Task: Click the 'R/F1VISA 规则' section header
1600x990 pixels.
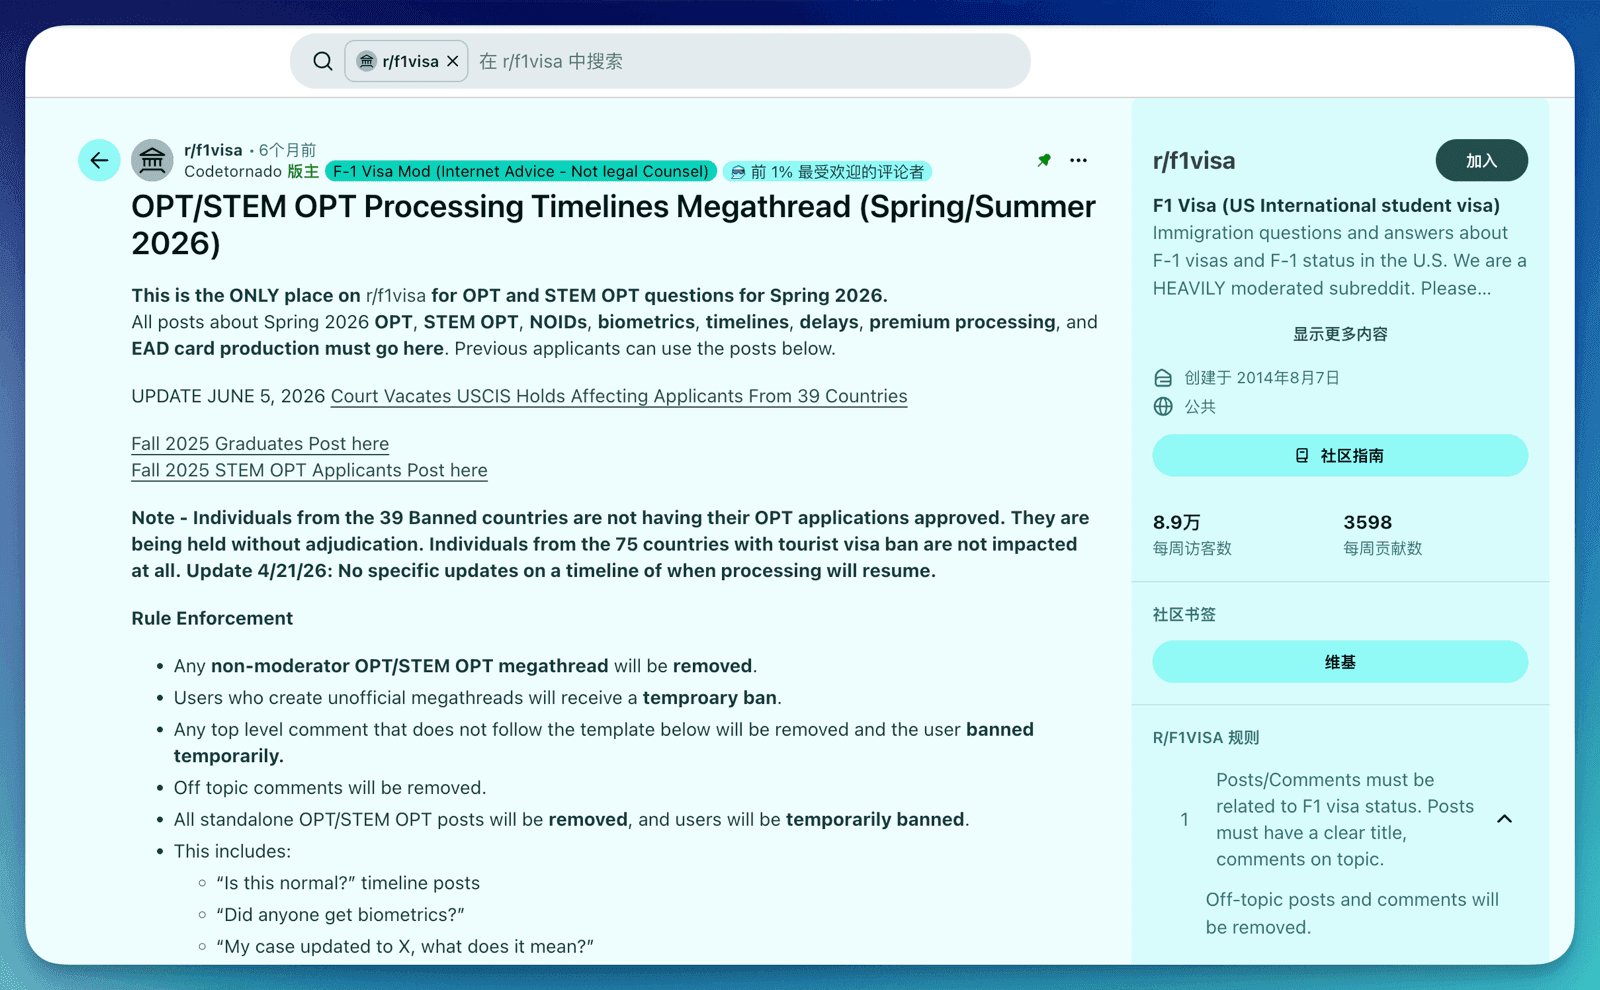Action: coord(1206,738)
